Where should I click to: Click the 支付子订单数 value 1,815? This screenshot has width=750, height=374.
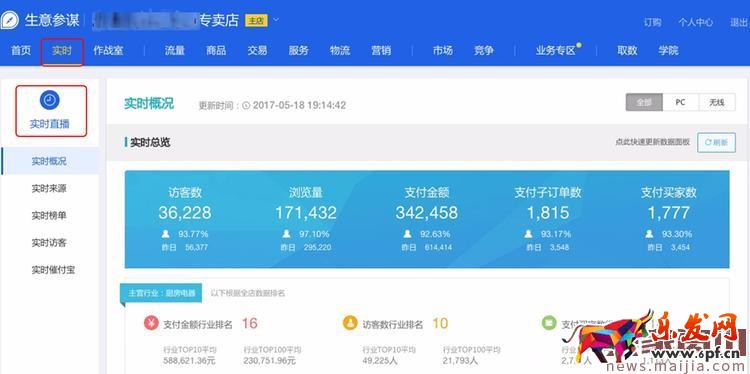[x=548, y=213]
